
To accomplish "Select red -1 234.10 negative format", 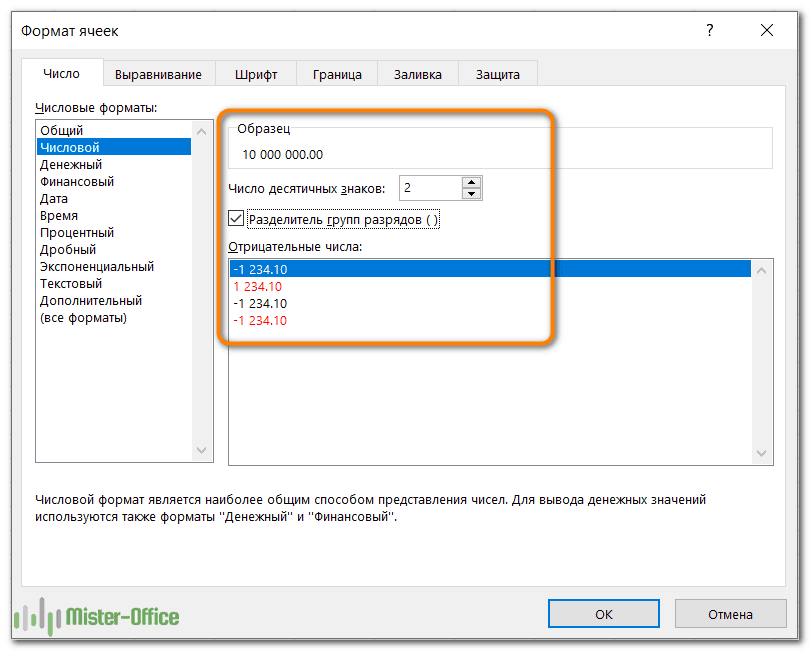I will [x=259, y=320].
